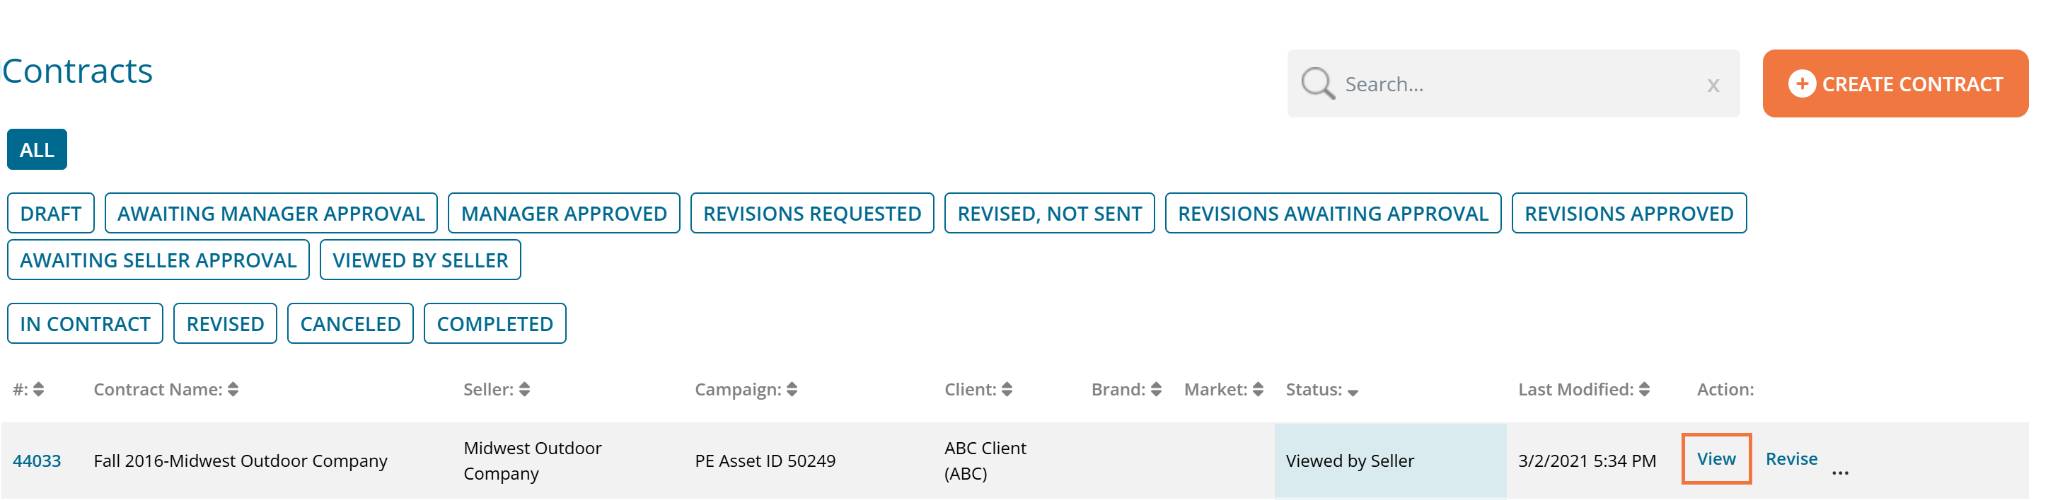The width and height of the screenshot is (2048, 500).
Task: Sort contracts by Brand column
Action: click(x=1156, y=390)
